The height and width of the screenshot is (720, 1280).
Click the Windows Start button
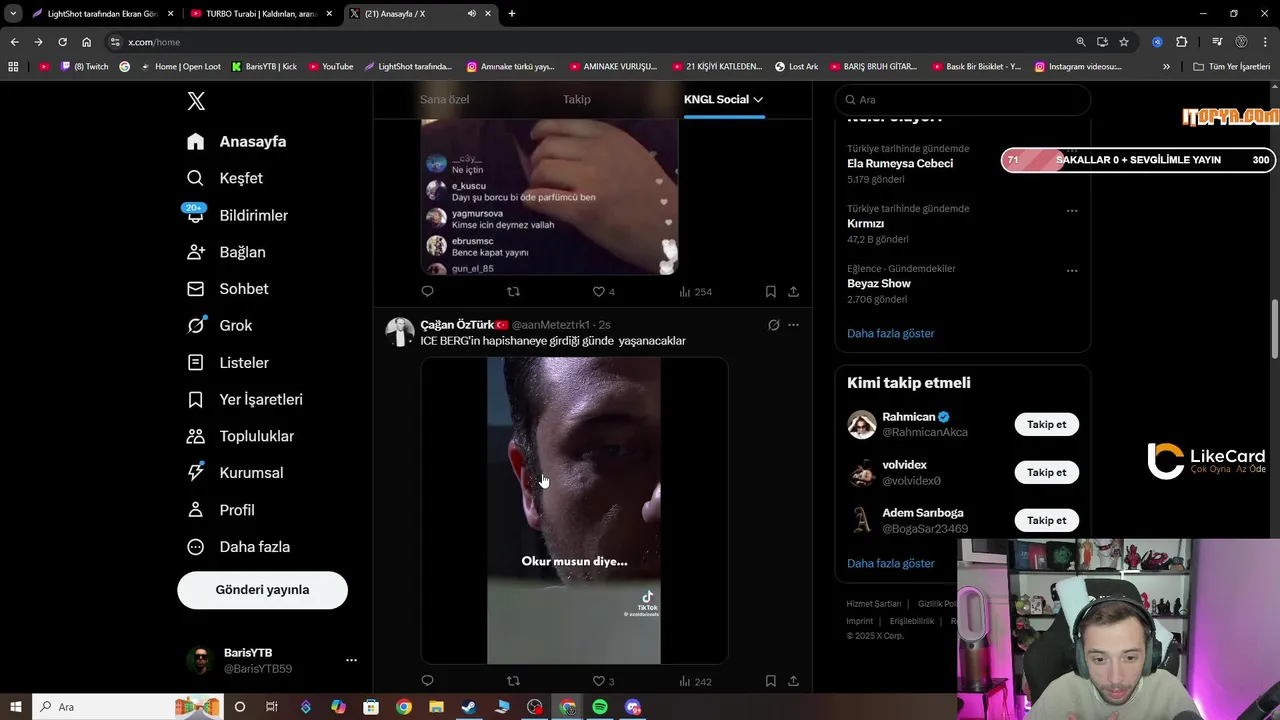(14, 707)
